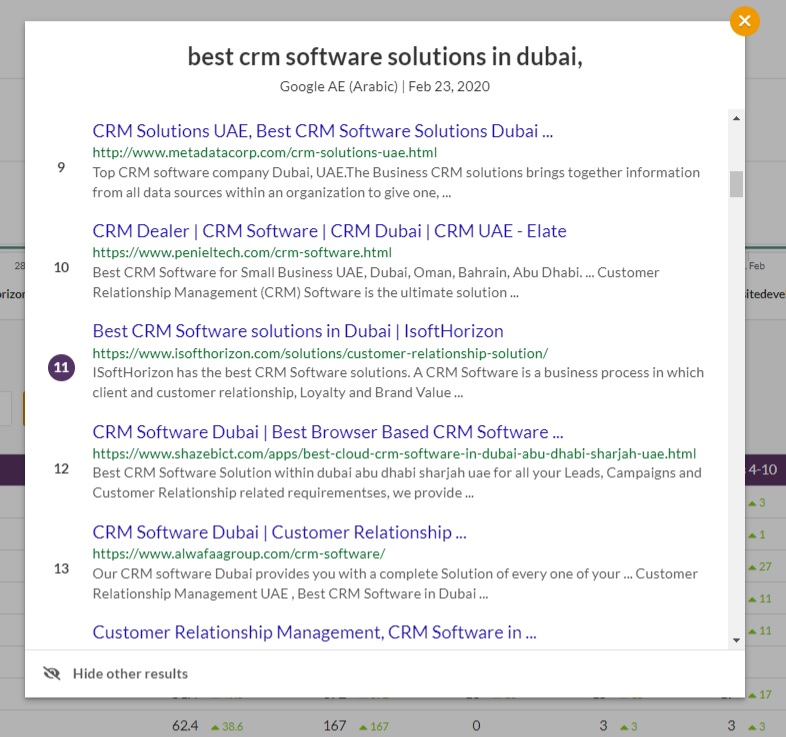The image size is (786, 737).
Task: Open 'Customer Relationship Management, CRM Software in' result
Action: pos(314,632)
